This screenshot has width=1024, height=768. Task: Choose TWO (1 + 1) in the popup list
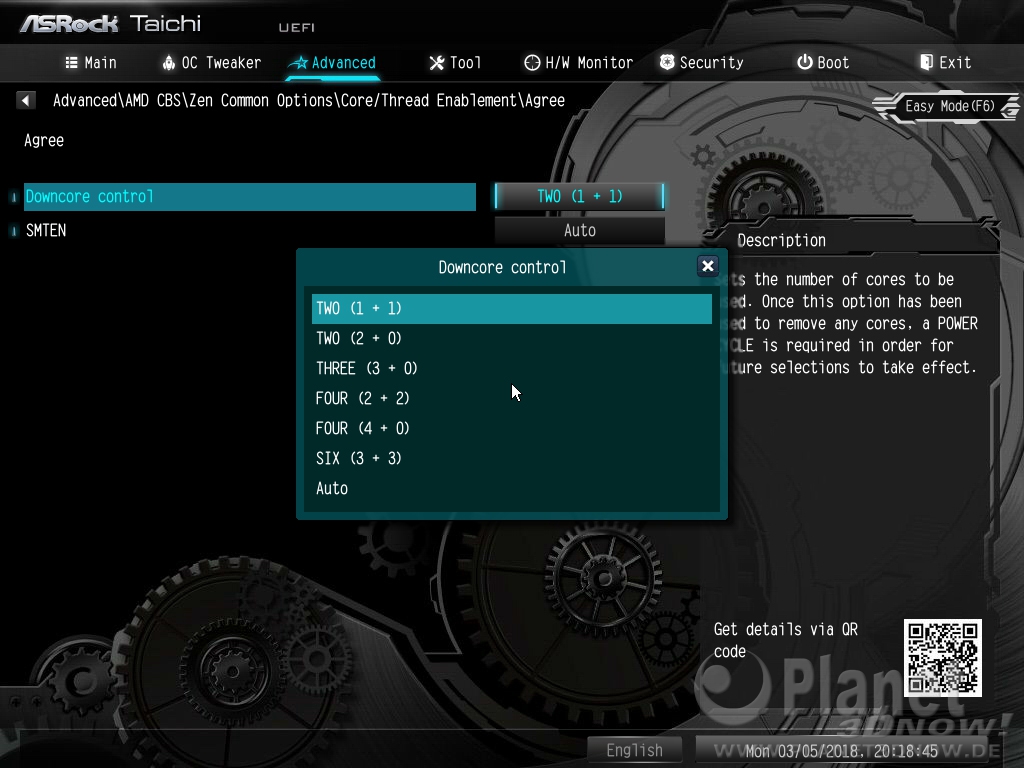(x=511, y=308)
